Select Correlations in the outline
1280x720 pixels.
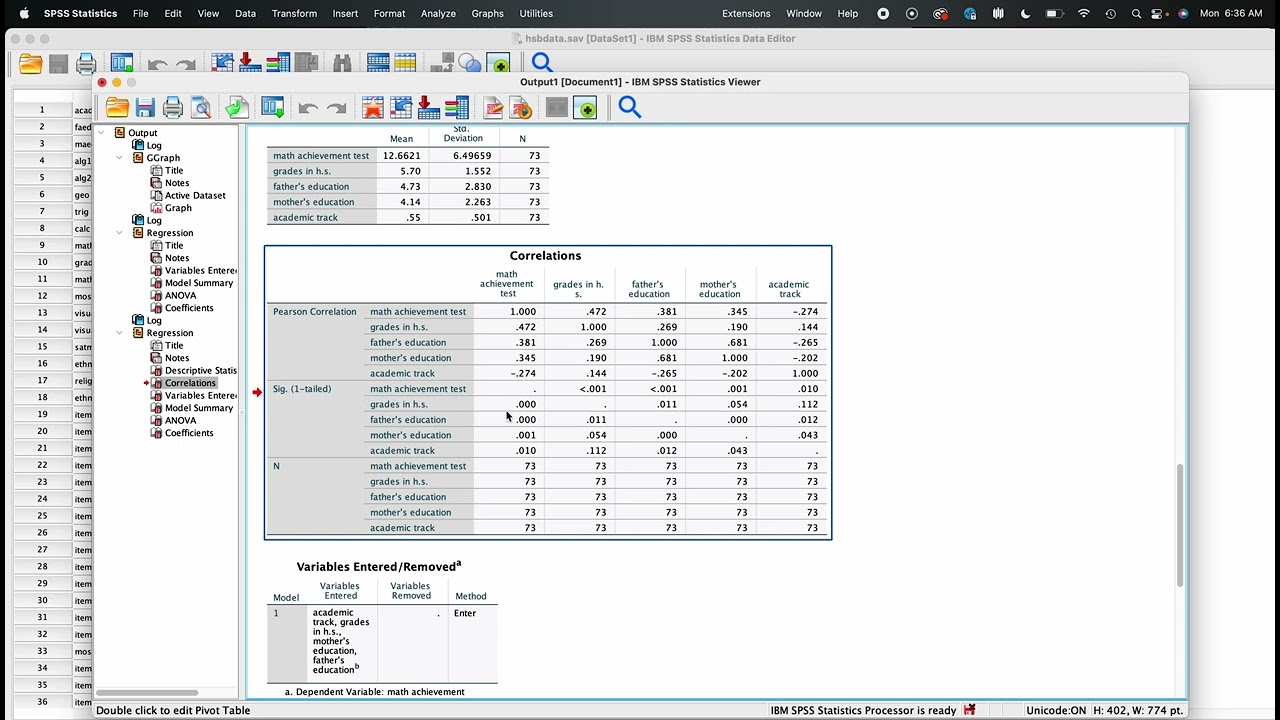pyautogui.click(x=190, y=383)
